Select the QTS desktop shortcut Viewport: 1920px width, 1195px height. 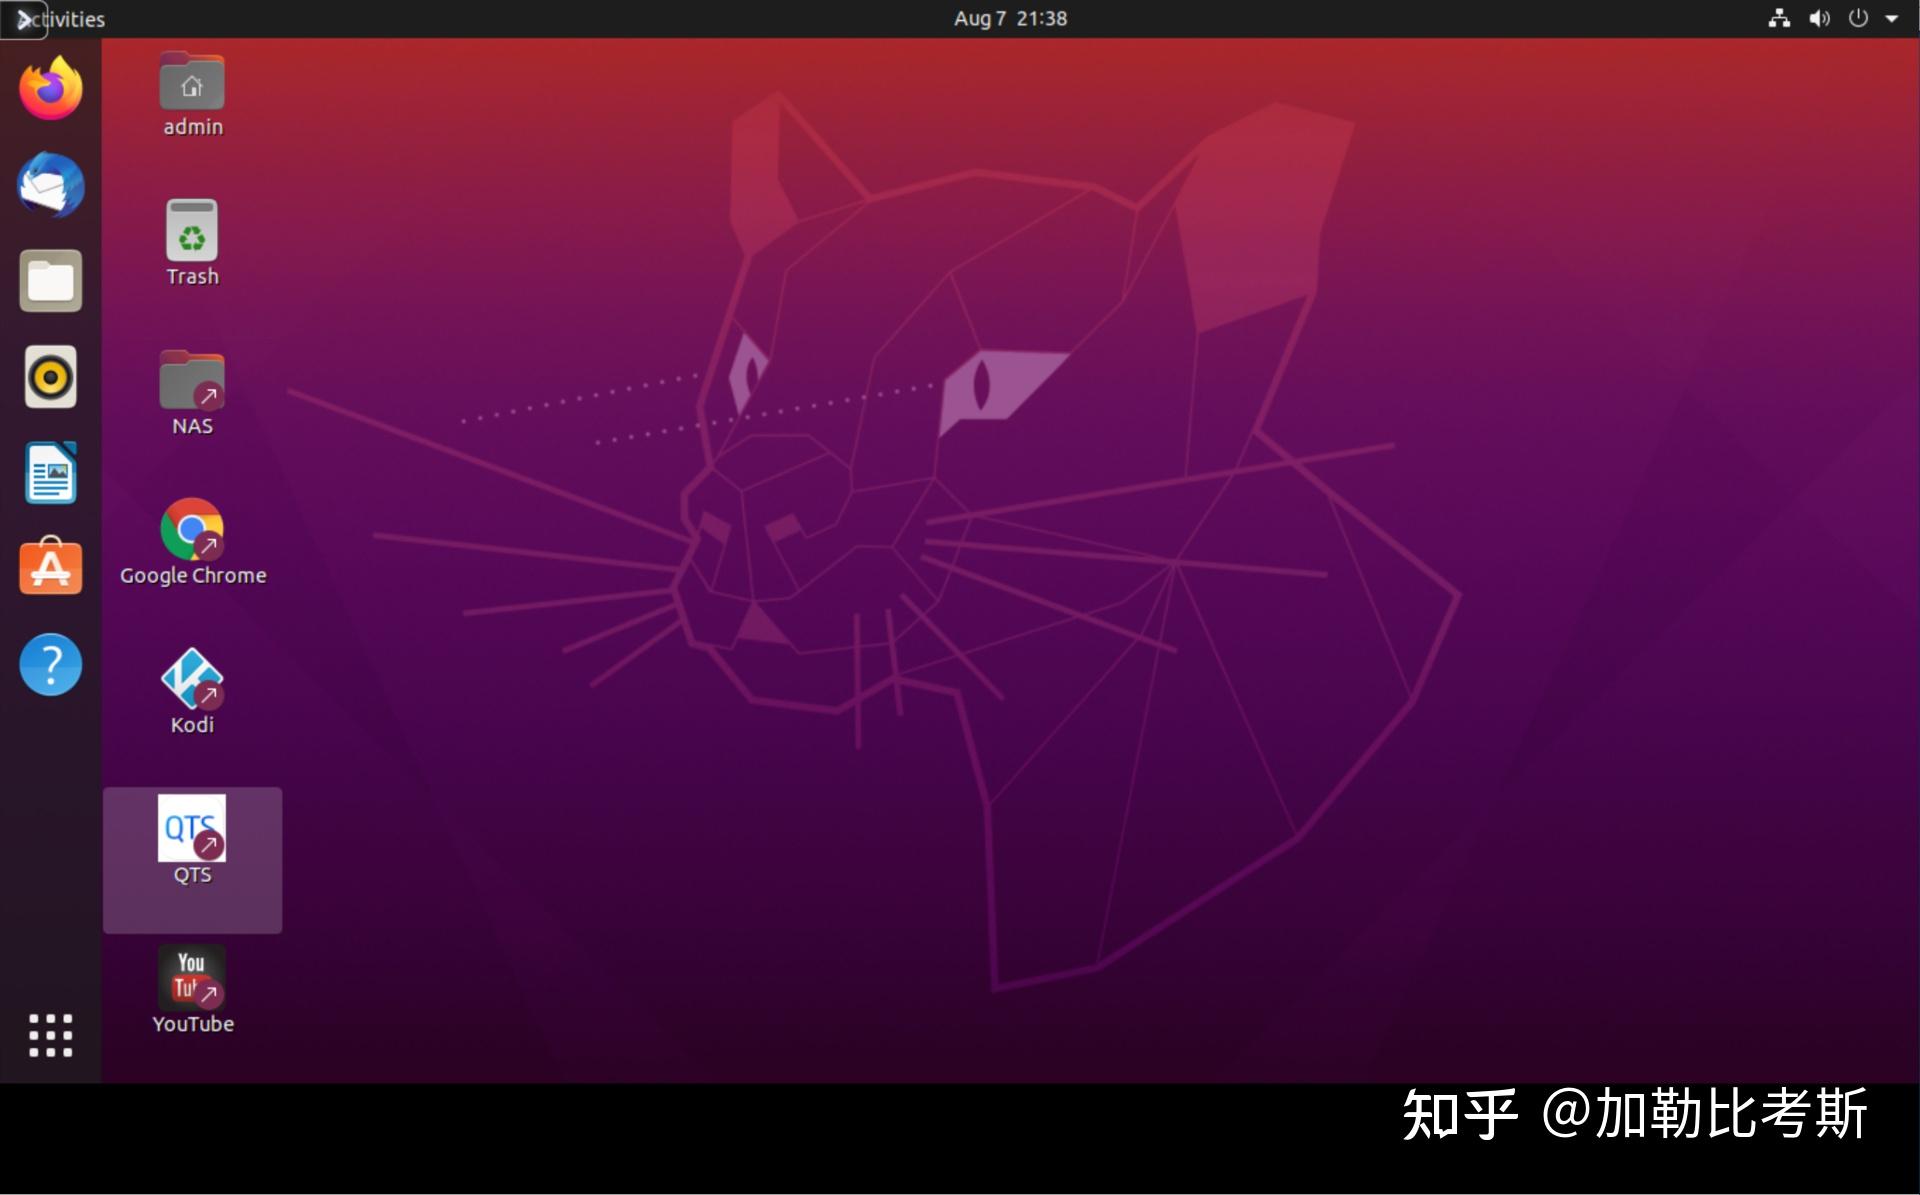tap(192, 829)
